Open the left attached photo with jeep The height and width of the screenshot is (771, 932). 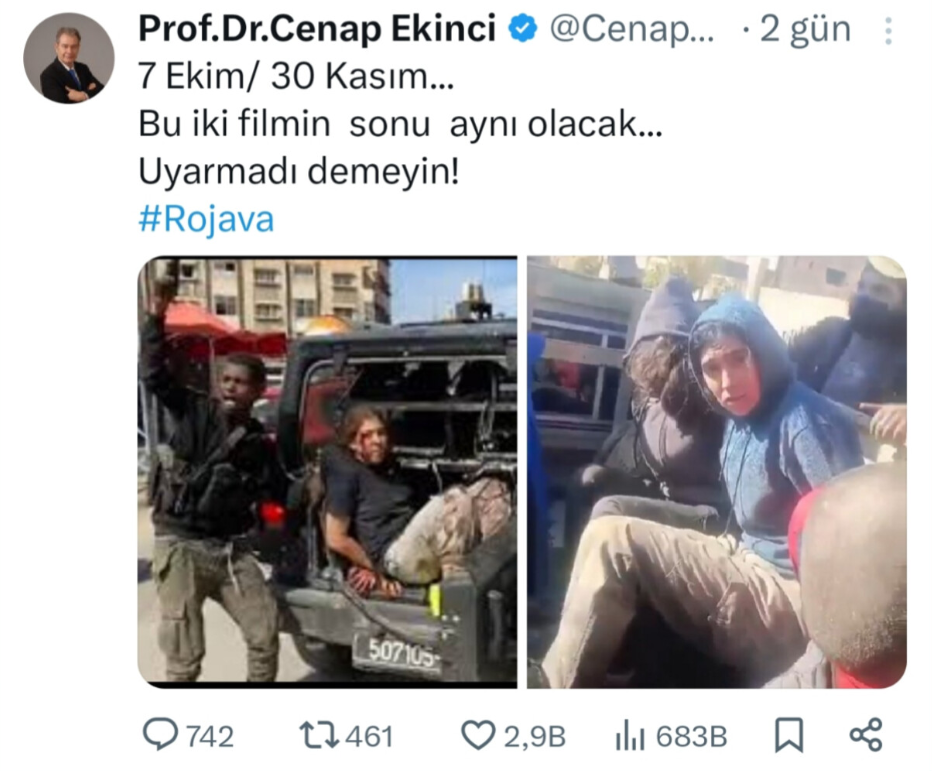328,472
